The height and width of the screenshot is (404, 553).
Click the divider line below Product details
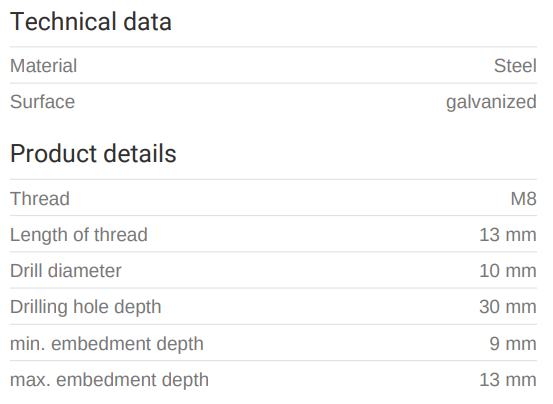click(273, 179)
